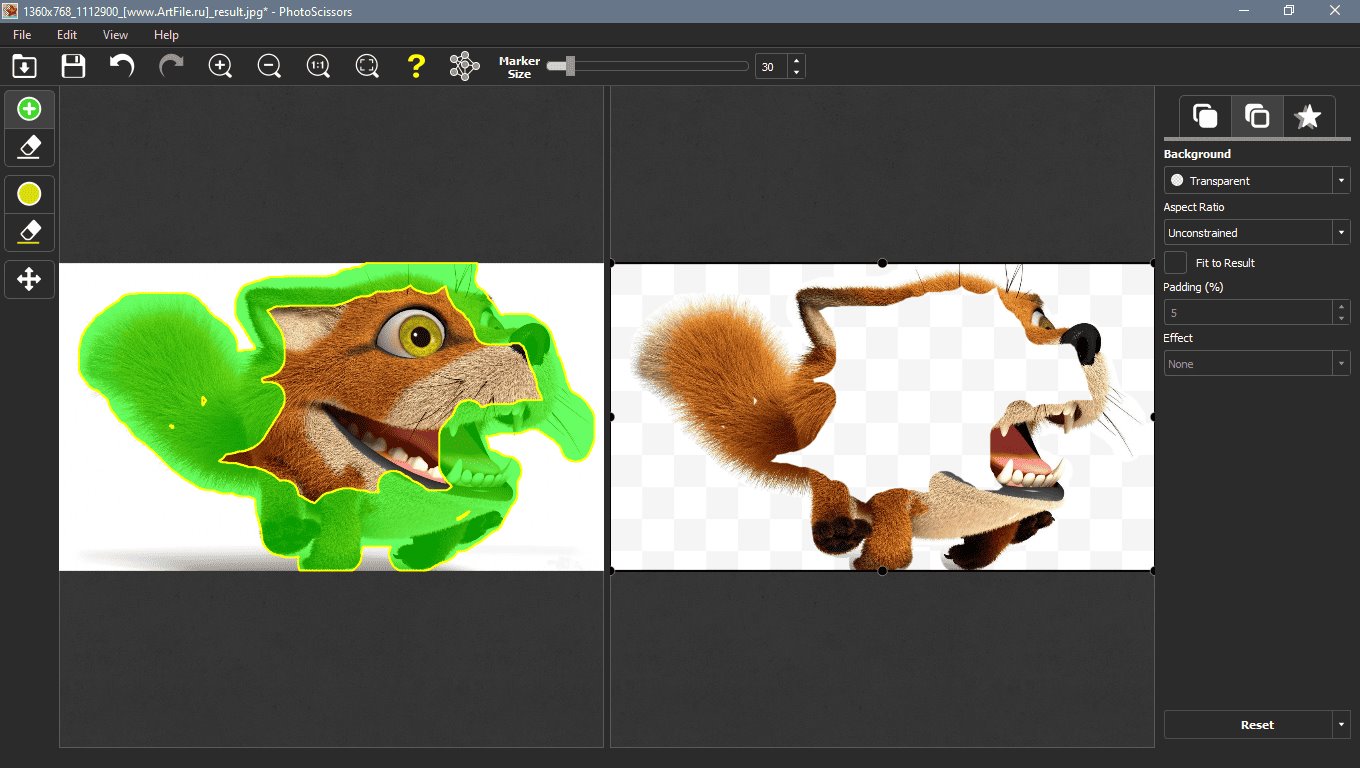
Task: Expand the Reset button dropdown arrow
Action: [1340, 725]
